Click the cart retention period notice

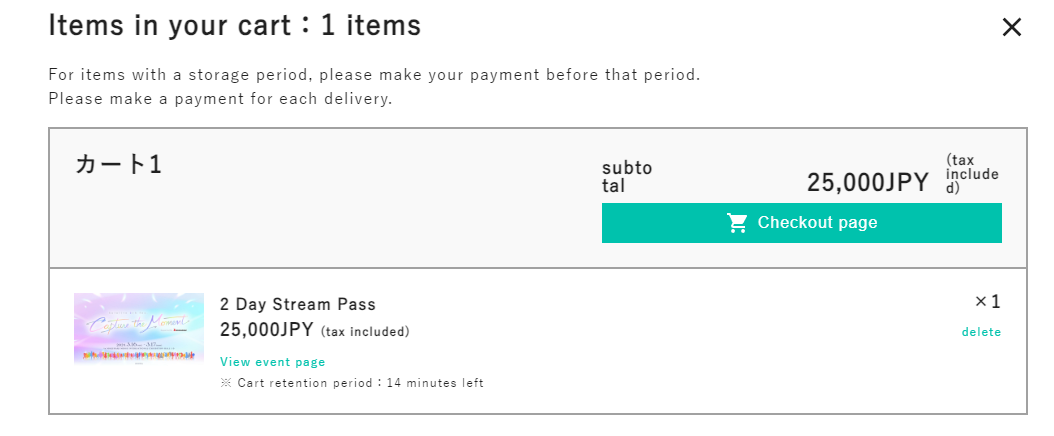click(x=352, y=383)
